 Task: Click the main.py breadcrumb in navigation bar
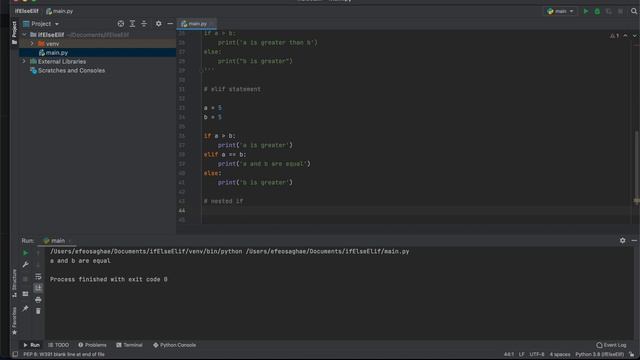click(60, 11)
